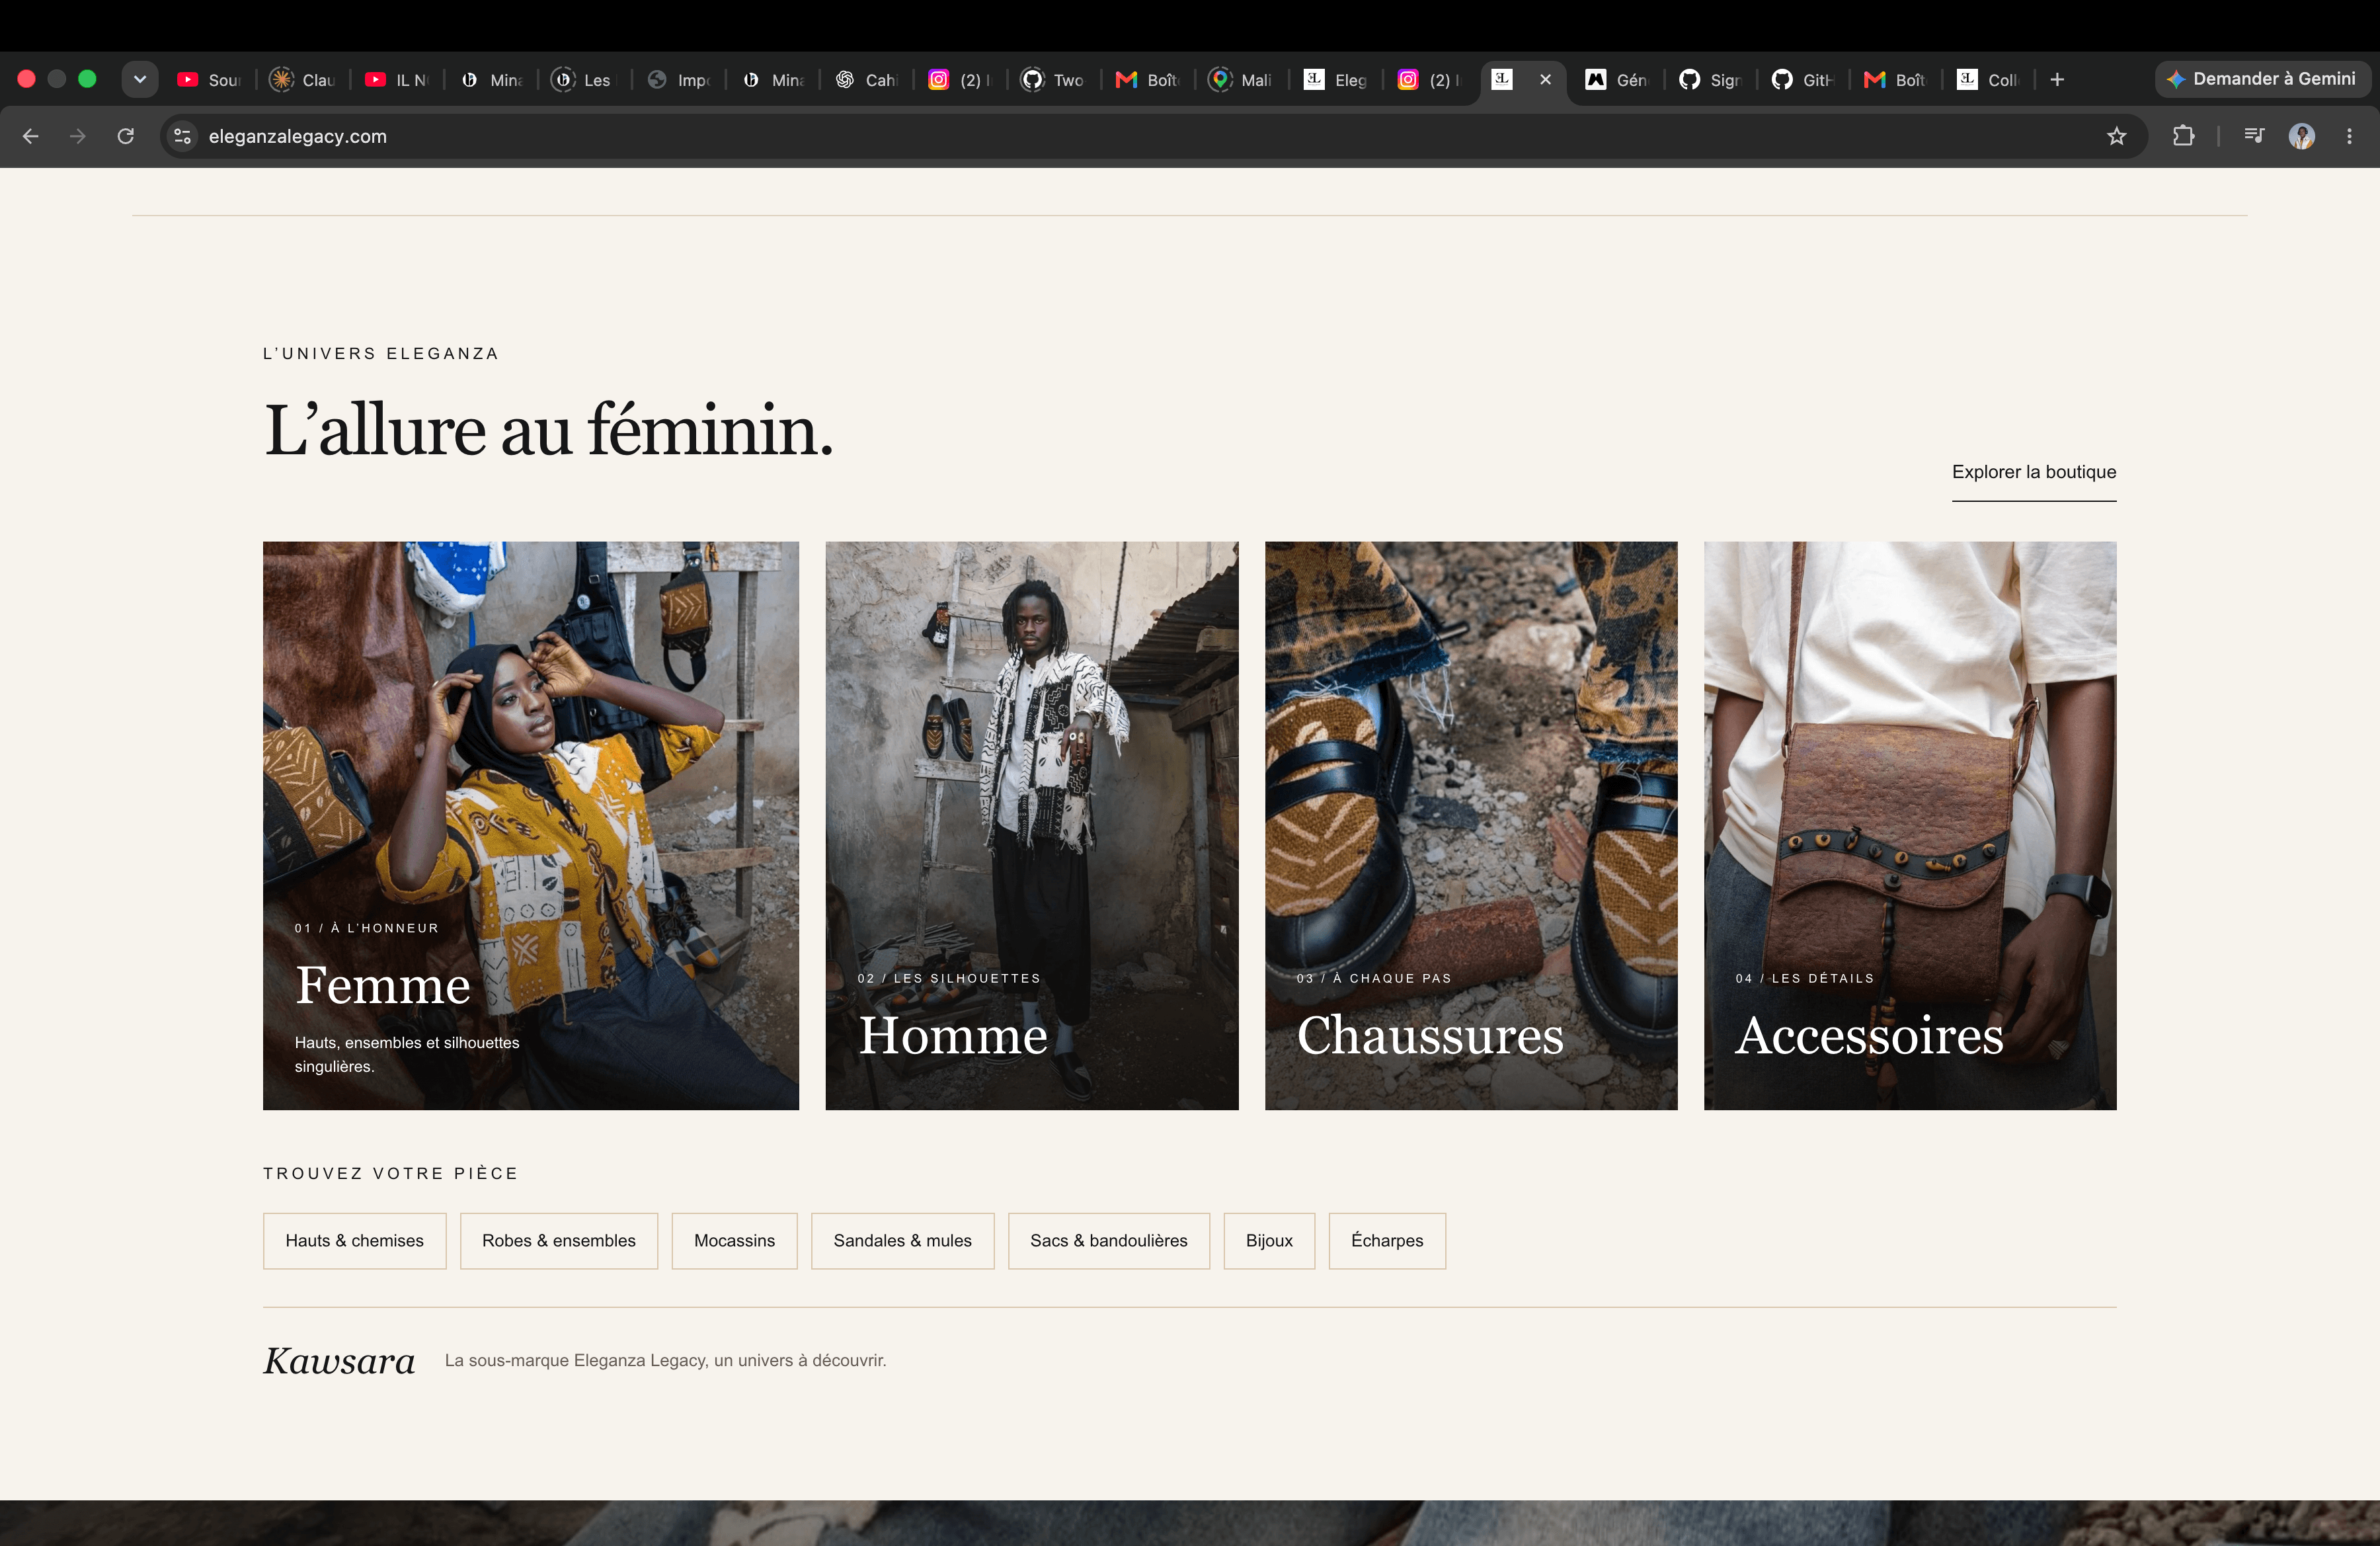Open the media controls icon

pos(2253,136)
